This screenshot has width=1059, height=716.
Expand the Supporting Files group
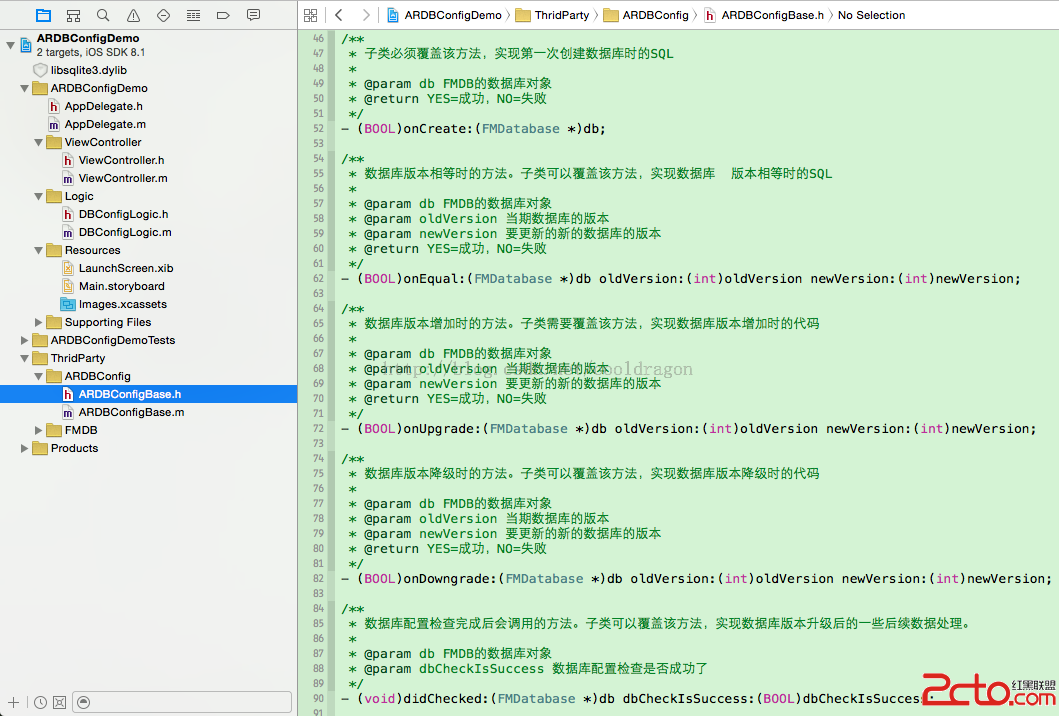point(40,322)
